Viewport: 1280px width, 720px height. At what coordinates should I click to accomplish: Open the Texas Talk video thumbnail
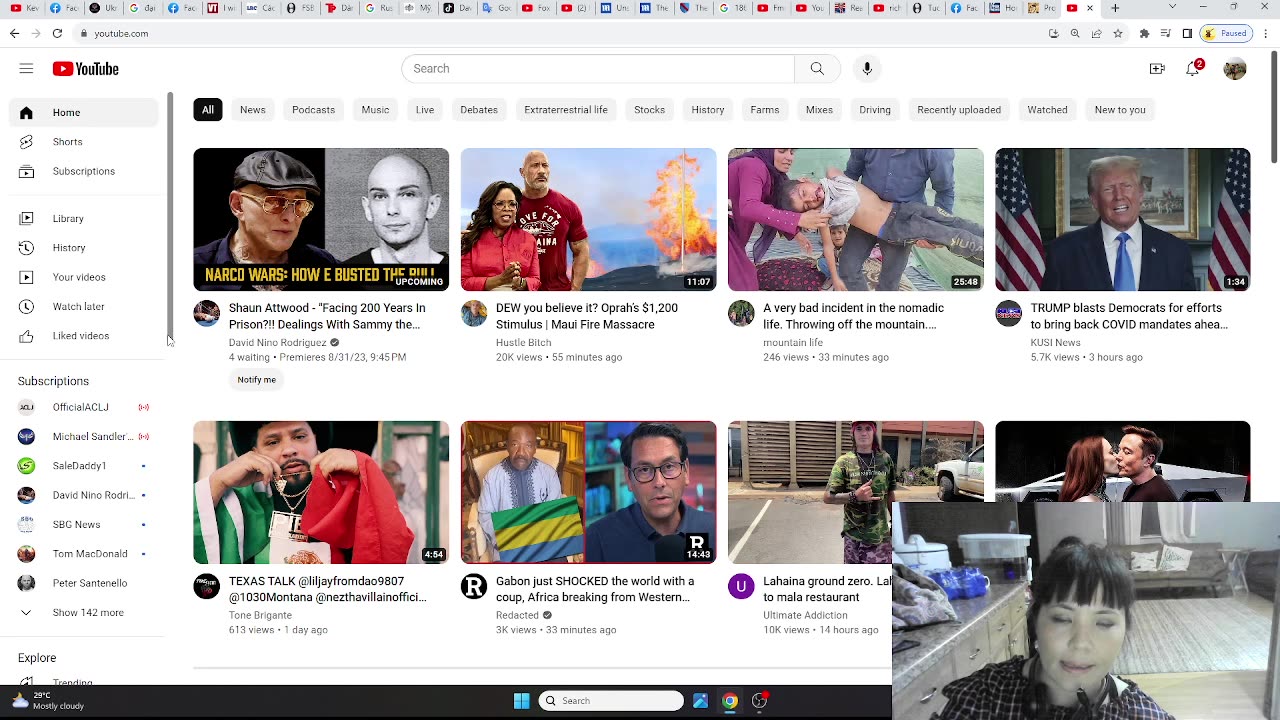click(321, 493)
